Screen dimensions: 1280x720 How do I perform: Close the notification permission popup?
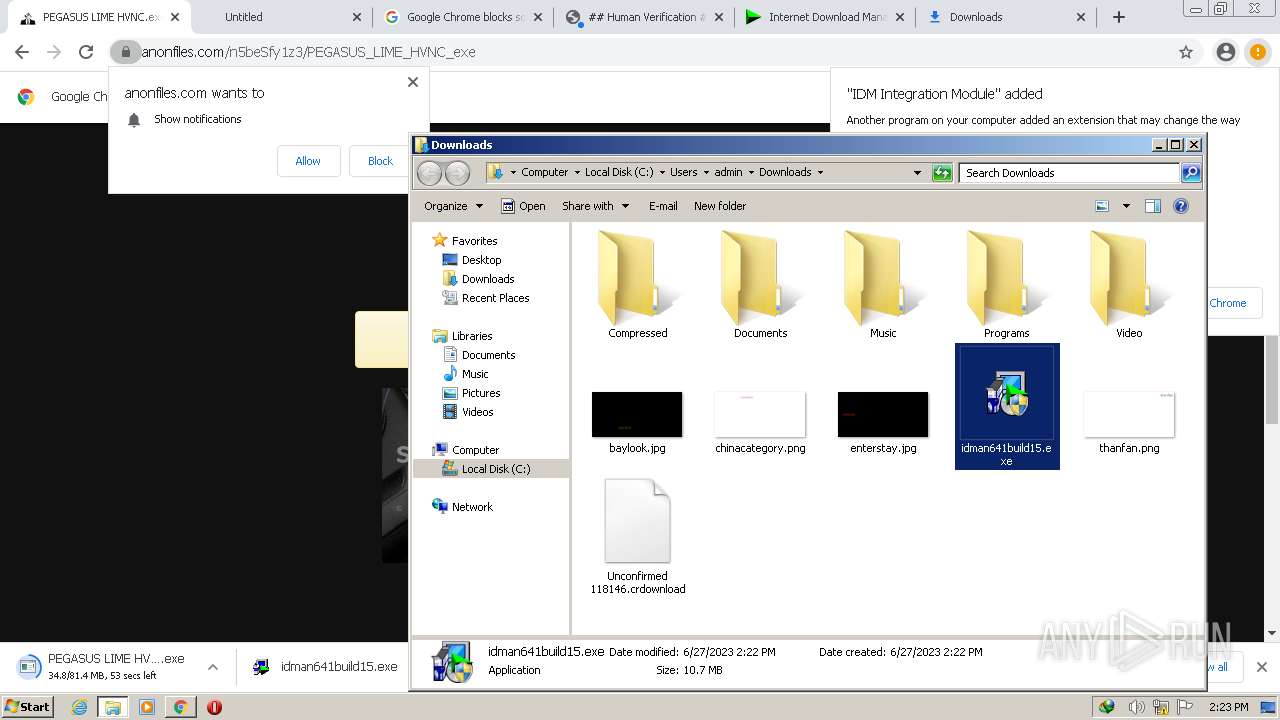click(x=413, y=82)
